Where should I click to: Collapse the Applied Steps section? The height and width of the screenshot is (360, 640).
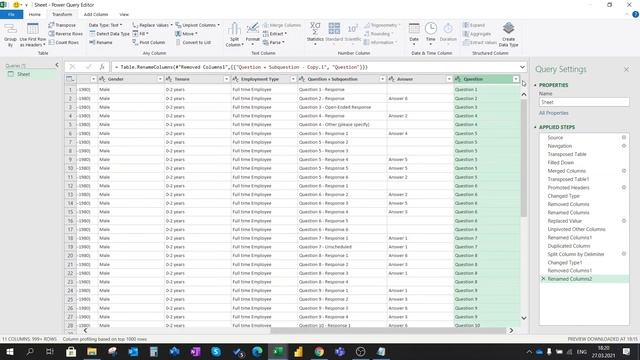(536, 127)
